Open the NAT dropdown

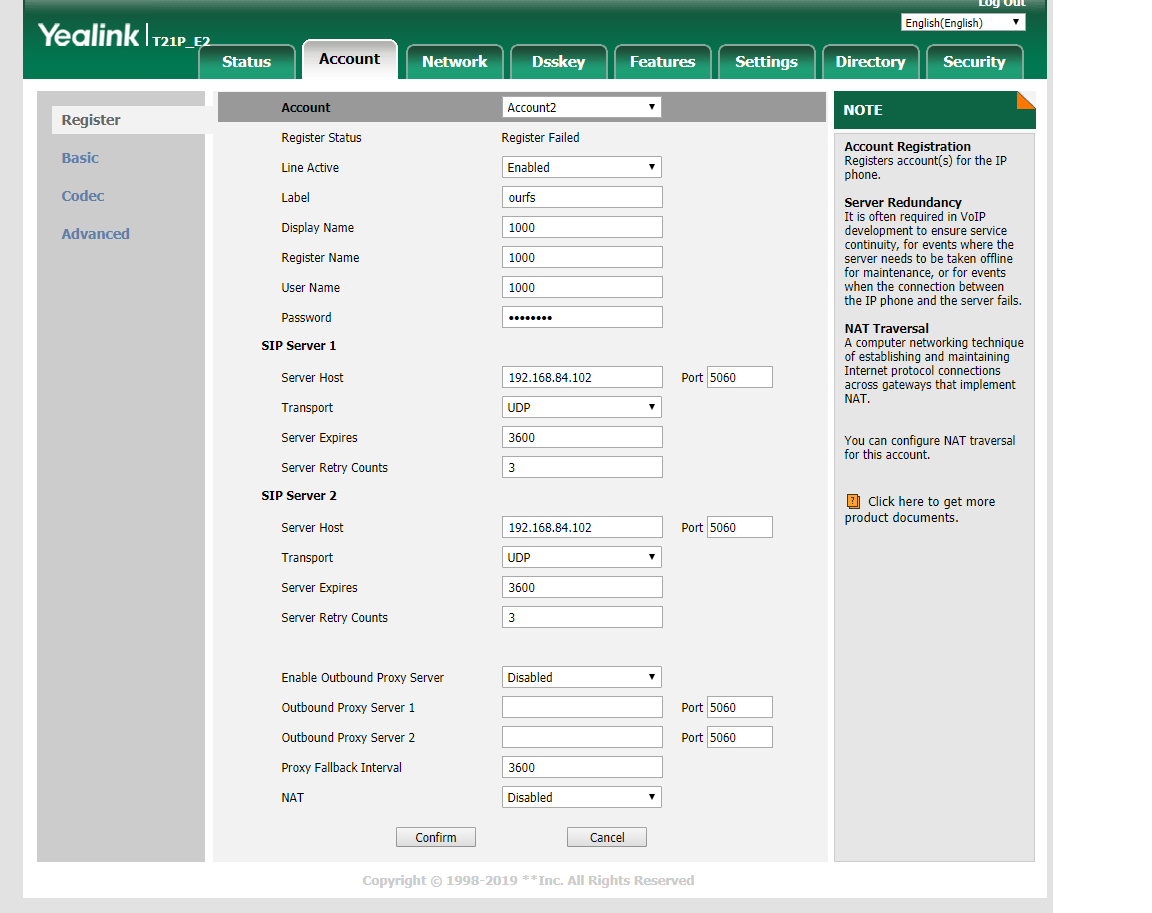[581, 797]
